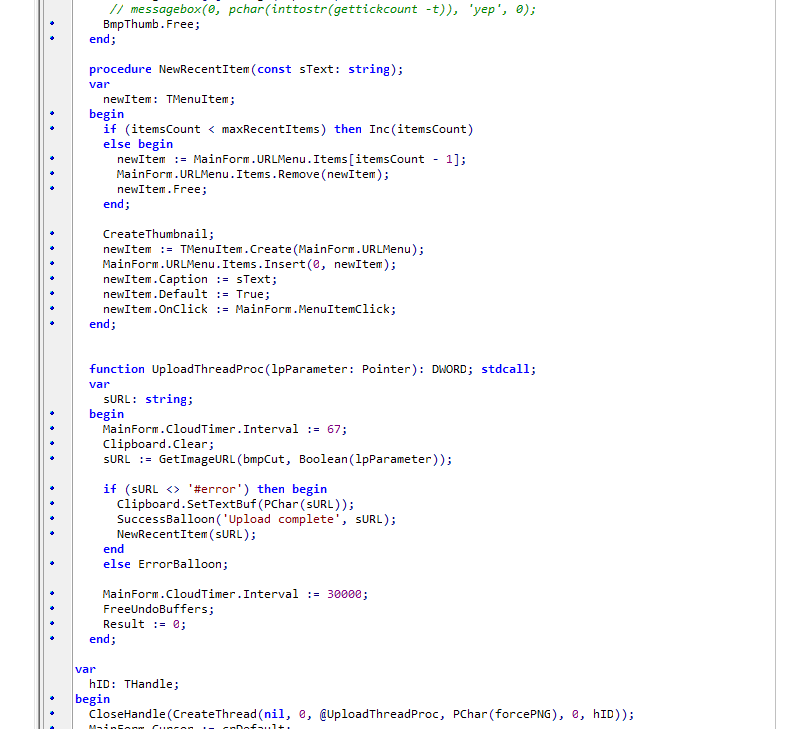Click '@UploadThreadProc' argument in CreateThread call
The width and height of the screenshot is (805, 729).
(x=379, y=714)
